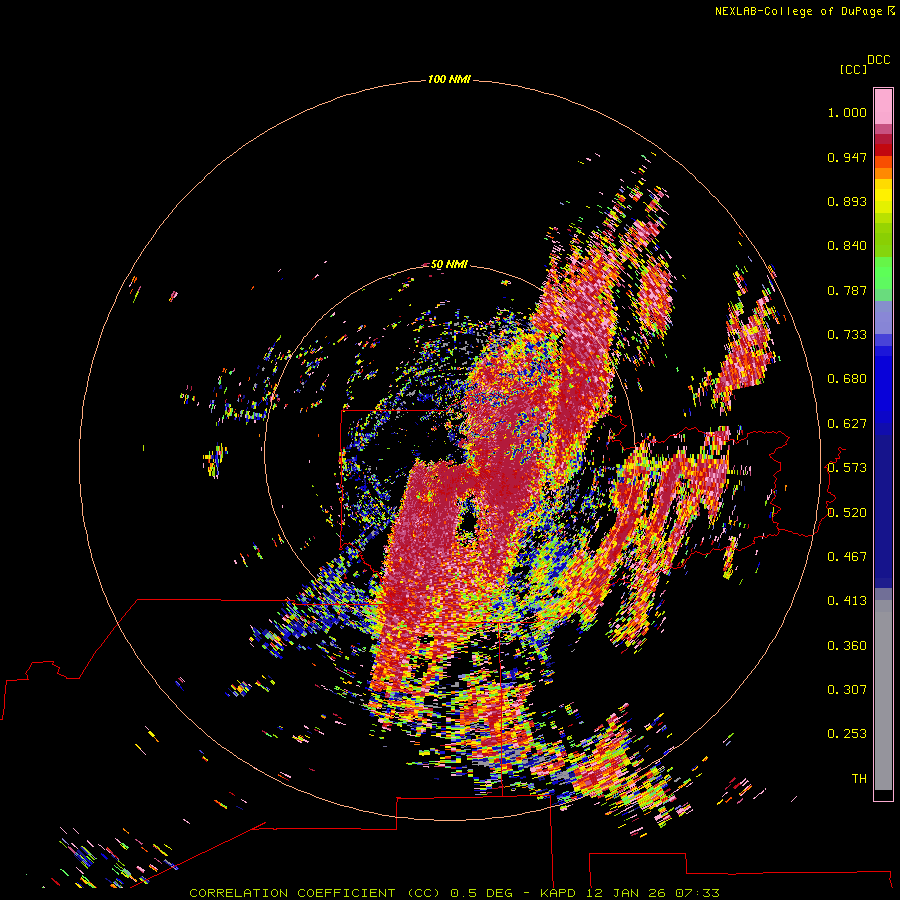Click the 0.467 scale value
Image resolution: width=900 pixels, height=900 pixels.
click(847, 556)
